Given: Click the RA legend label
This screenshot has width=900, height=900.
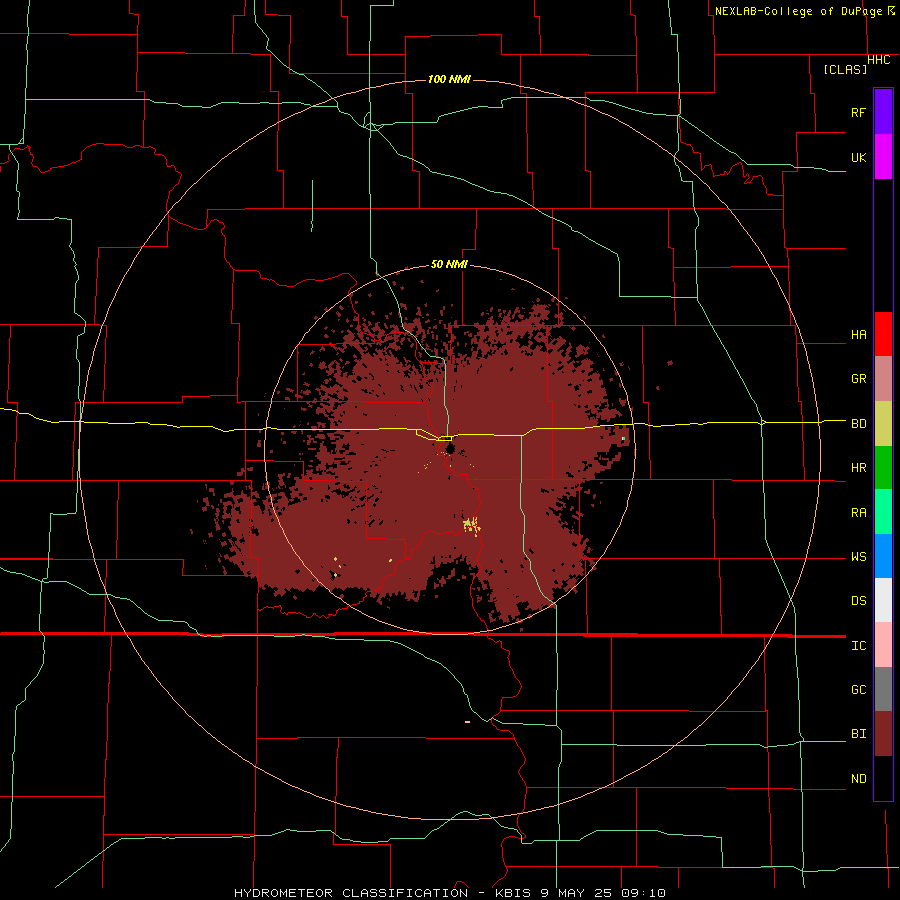Looking at the screenshot, I should (x=859, y=513).
